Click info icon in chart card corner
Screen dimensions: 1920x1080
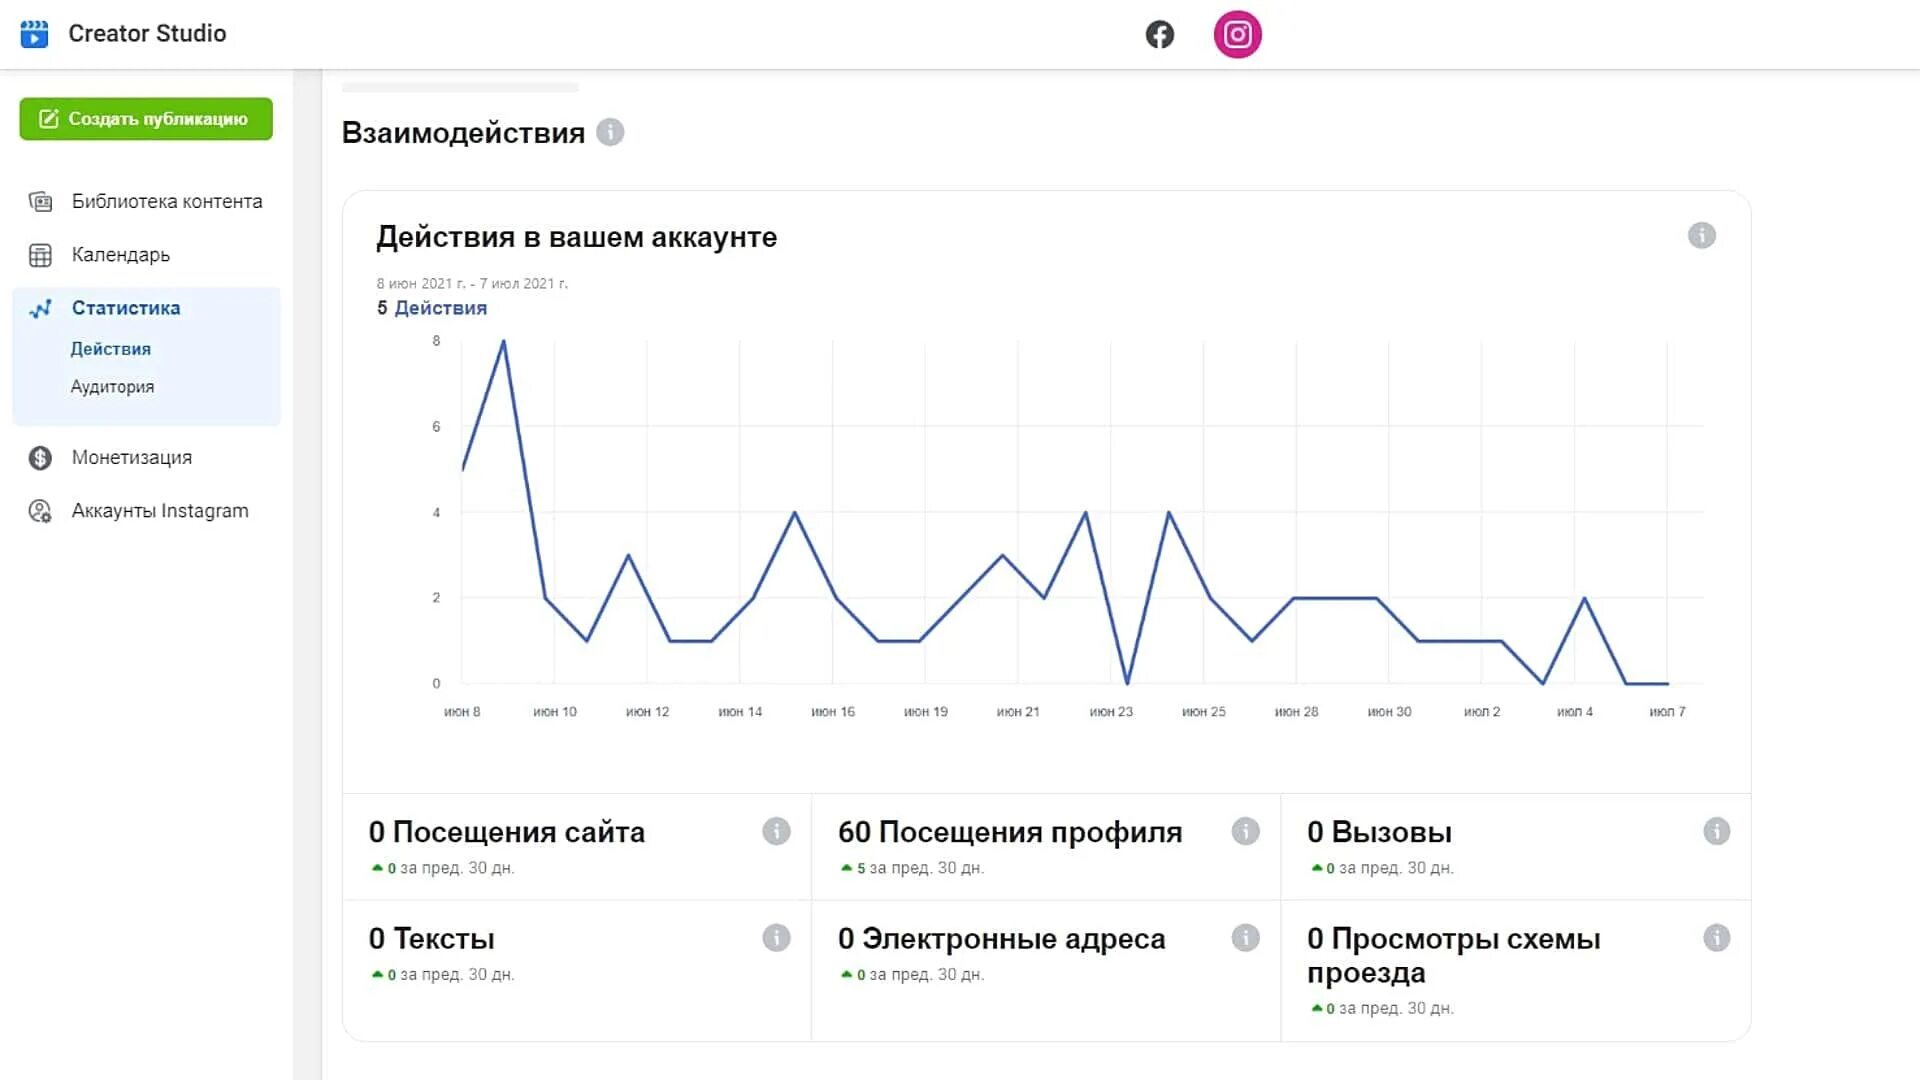tap(1701, 236)
